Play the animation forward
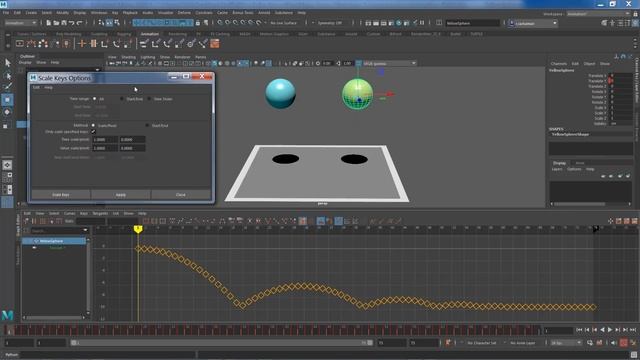 point(610,330)
